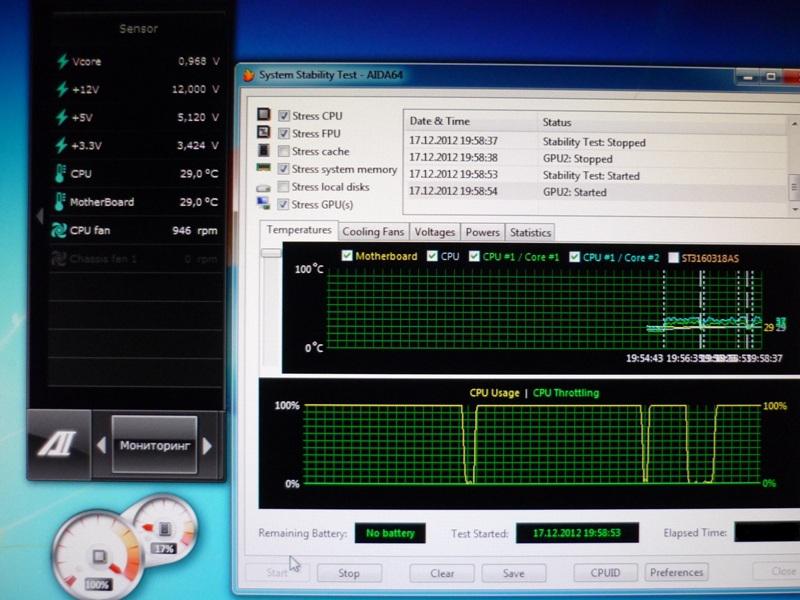
Task: Click the +12V lightning bolt icon
Action: click(62, 89)
